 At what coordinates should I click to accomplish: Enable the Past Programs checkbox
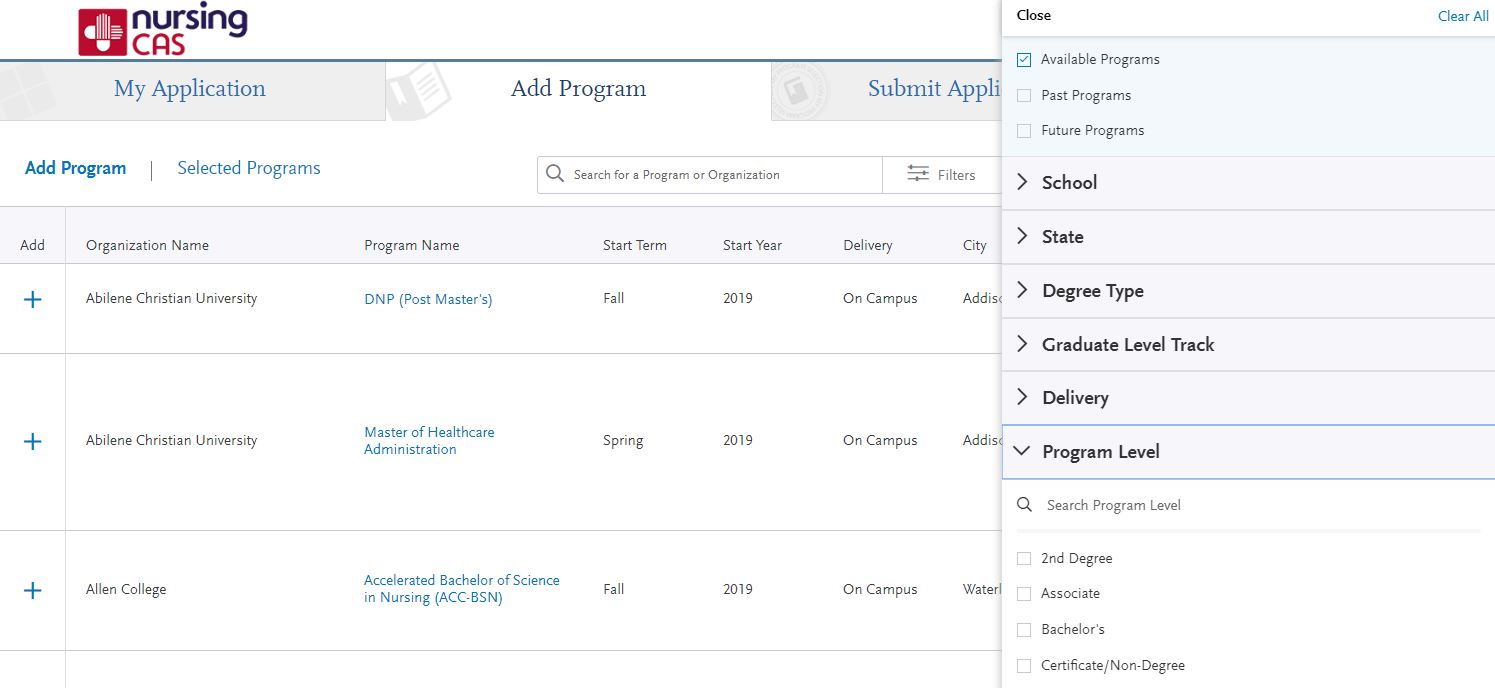[1024, 96]
